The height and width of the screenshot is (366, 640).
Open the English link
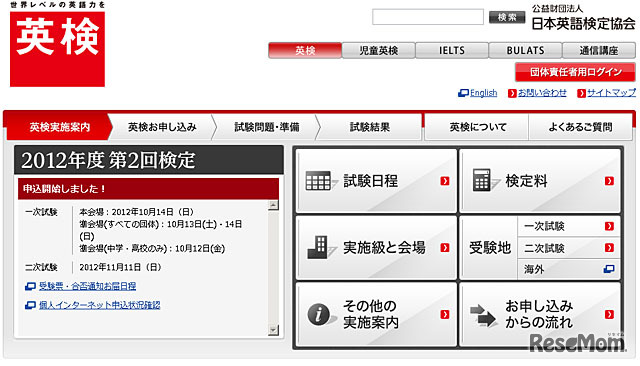coord(483,93)
